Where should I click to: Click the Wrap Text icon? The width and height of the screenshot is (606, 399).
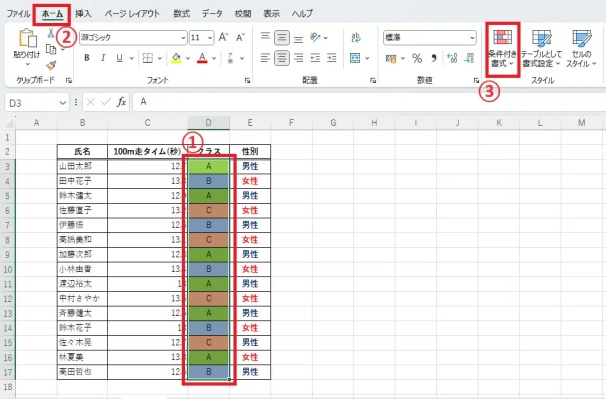(356, 38)
